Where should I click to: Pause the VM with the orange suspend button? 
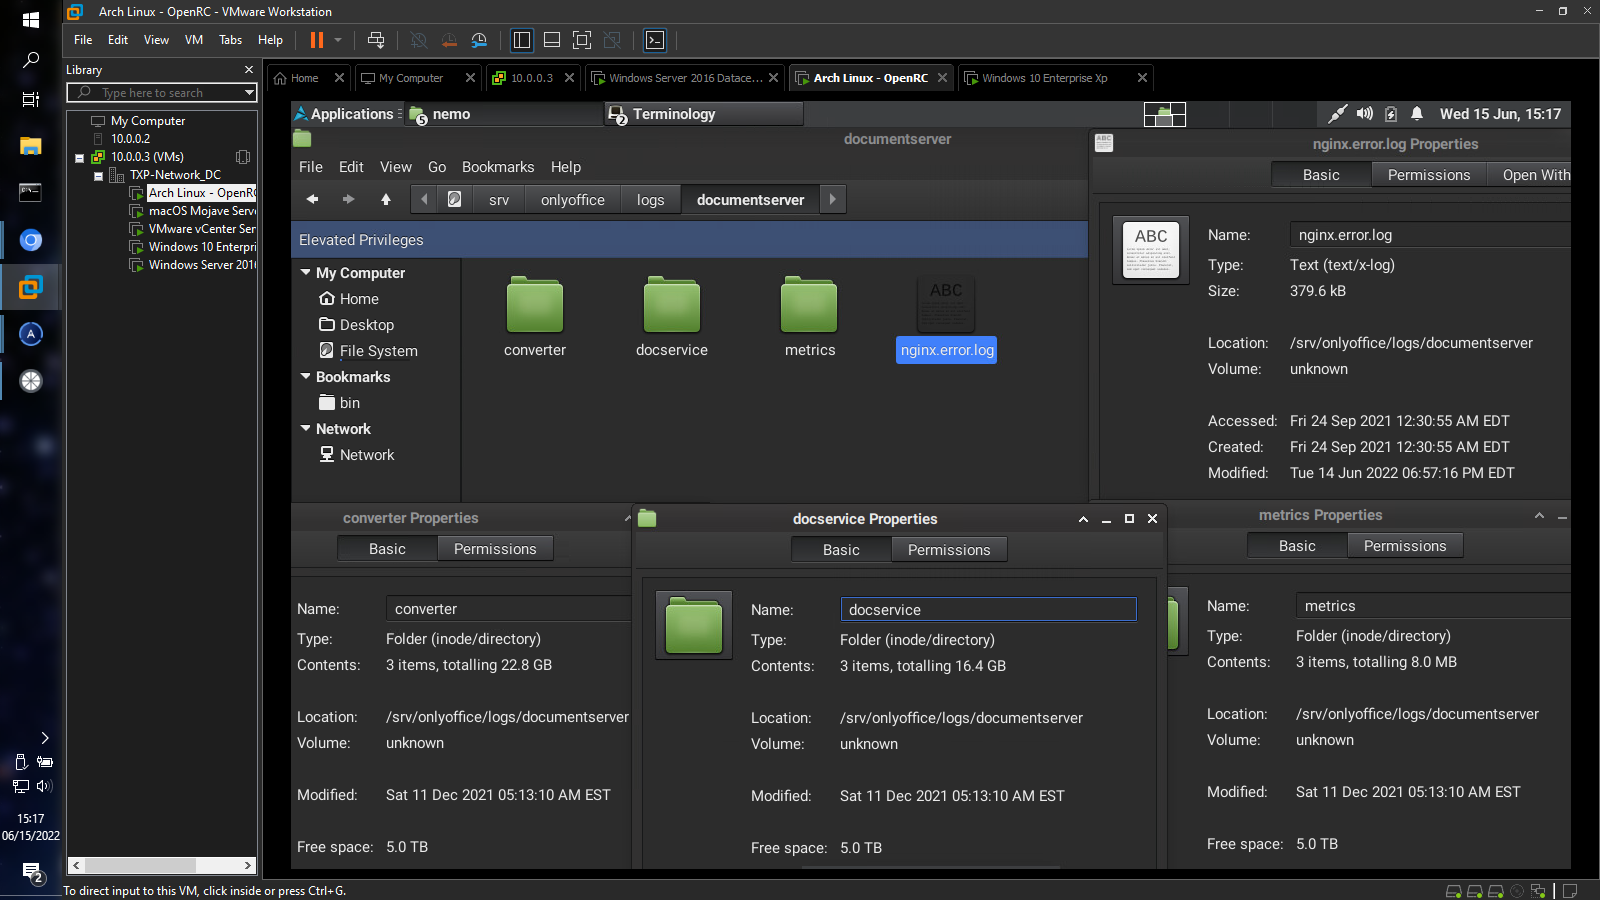pyautogui.click(x=317, y=40)
